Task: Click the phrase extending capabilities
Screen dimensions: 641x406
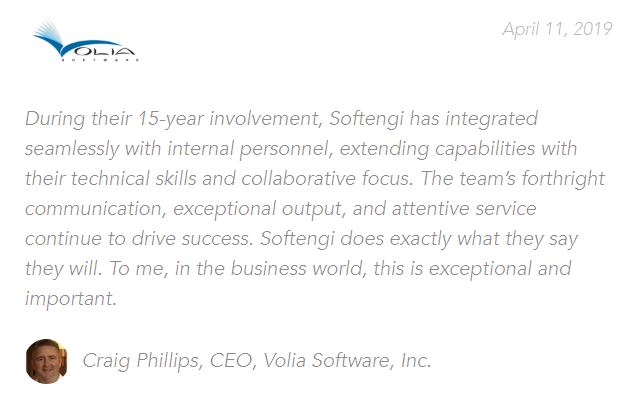Action: point(437,149)
